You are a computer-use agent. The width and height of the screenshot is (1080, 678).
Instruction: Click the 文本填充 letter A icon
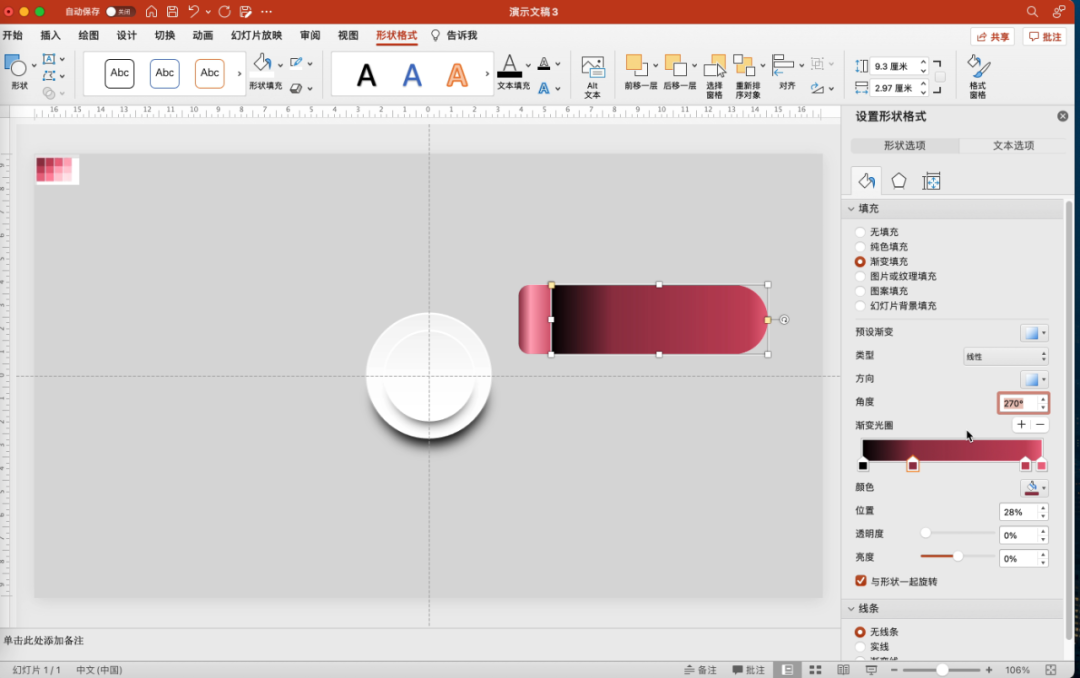[509, 66]
